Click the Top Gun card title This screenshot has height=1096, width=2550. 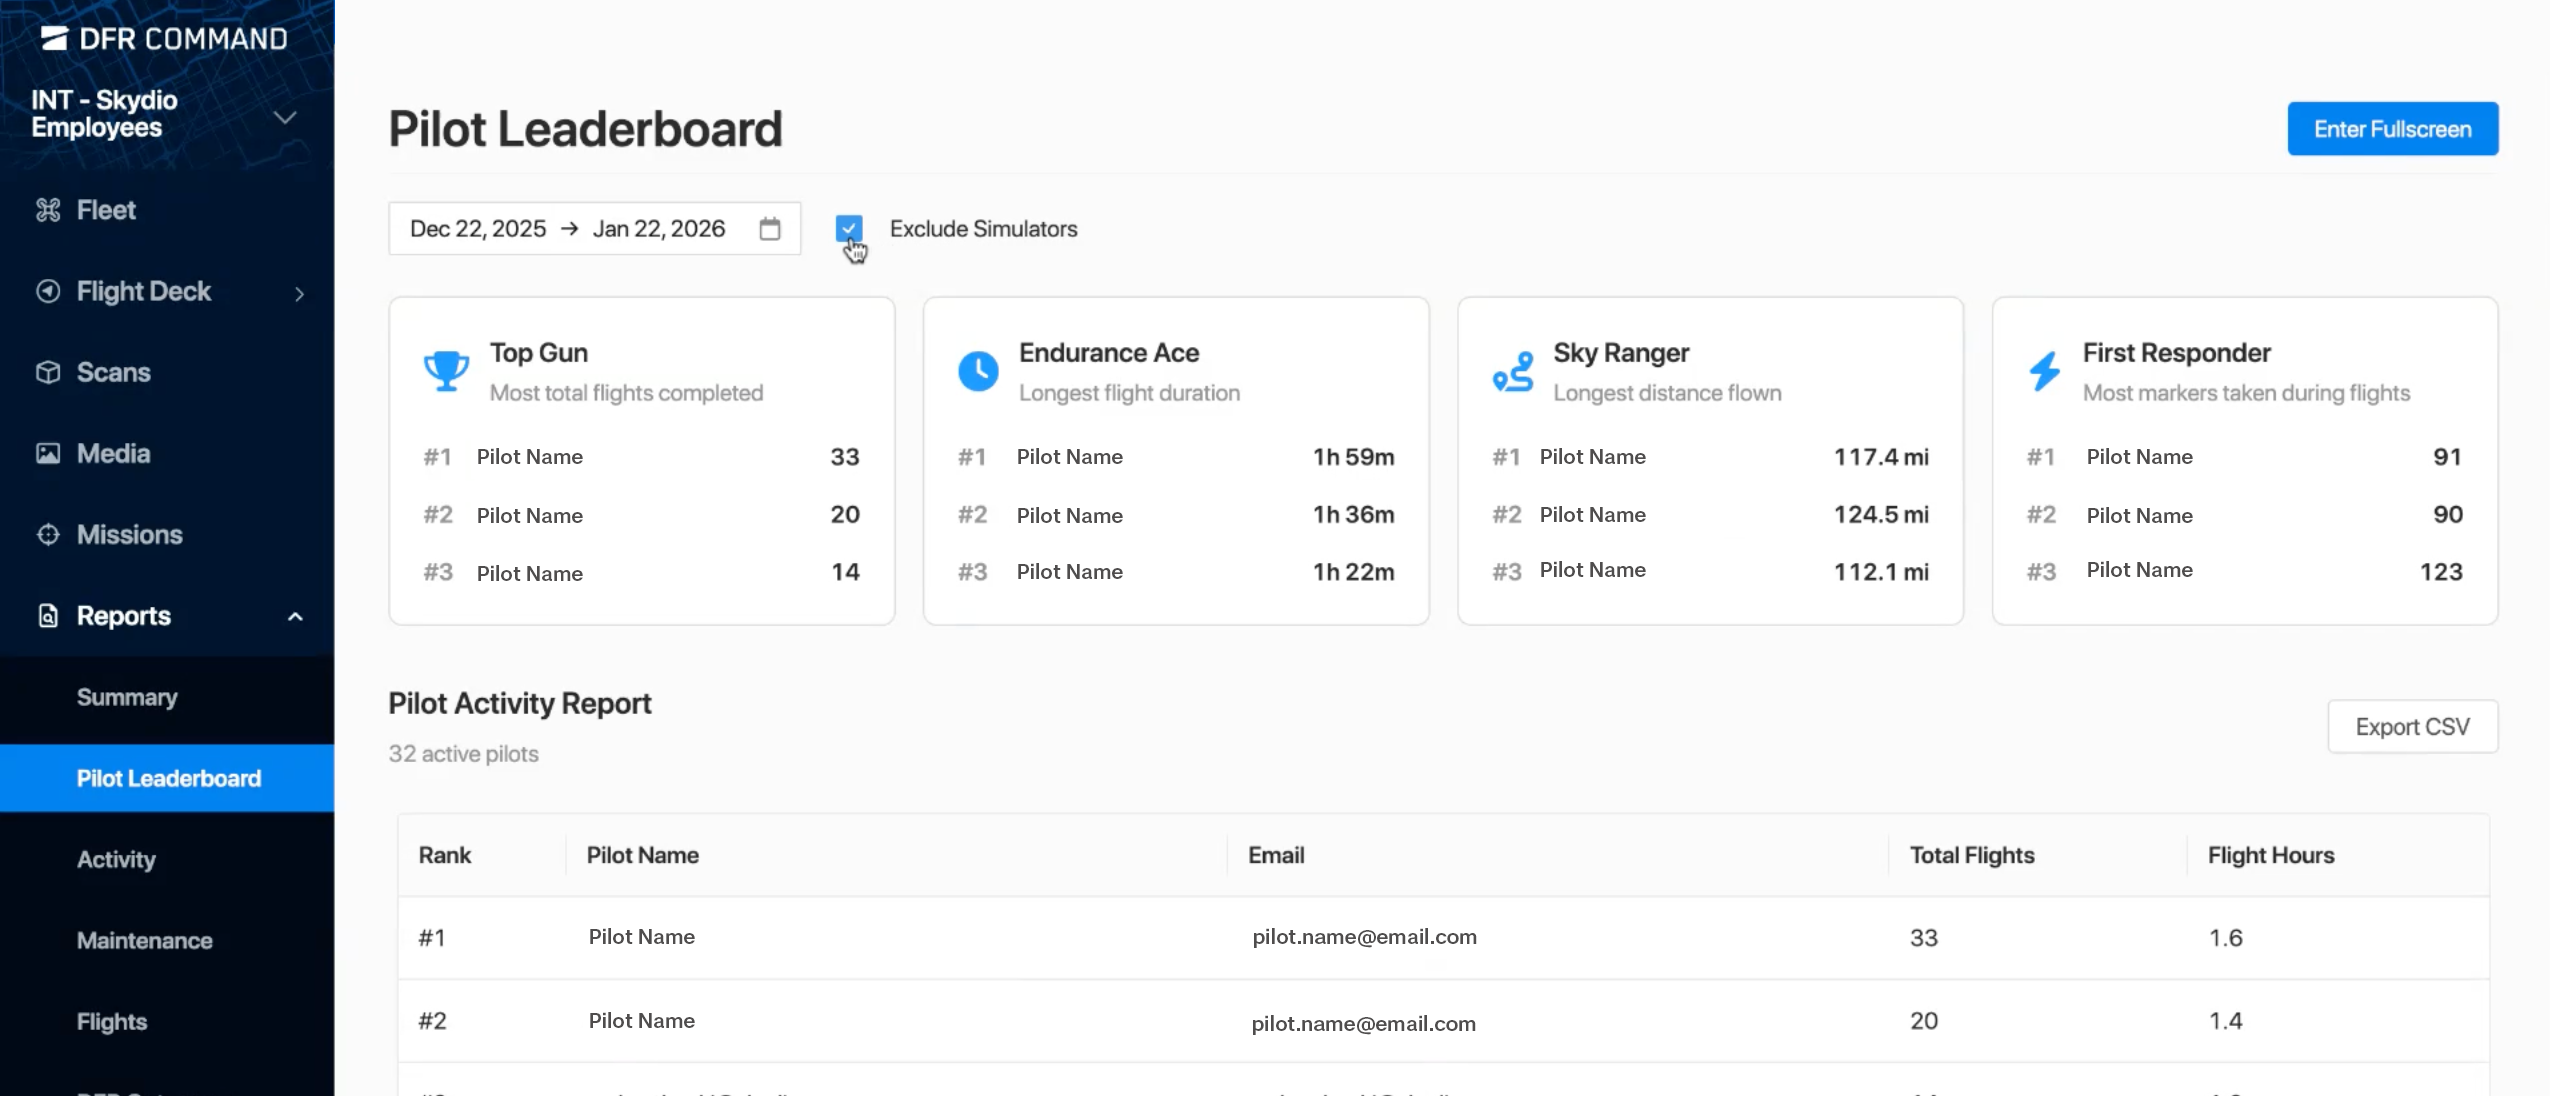[x=539, y=353]
